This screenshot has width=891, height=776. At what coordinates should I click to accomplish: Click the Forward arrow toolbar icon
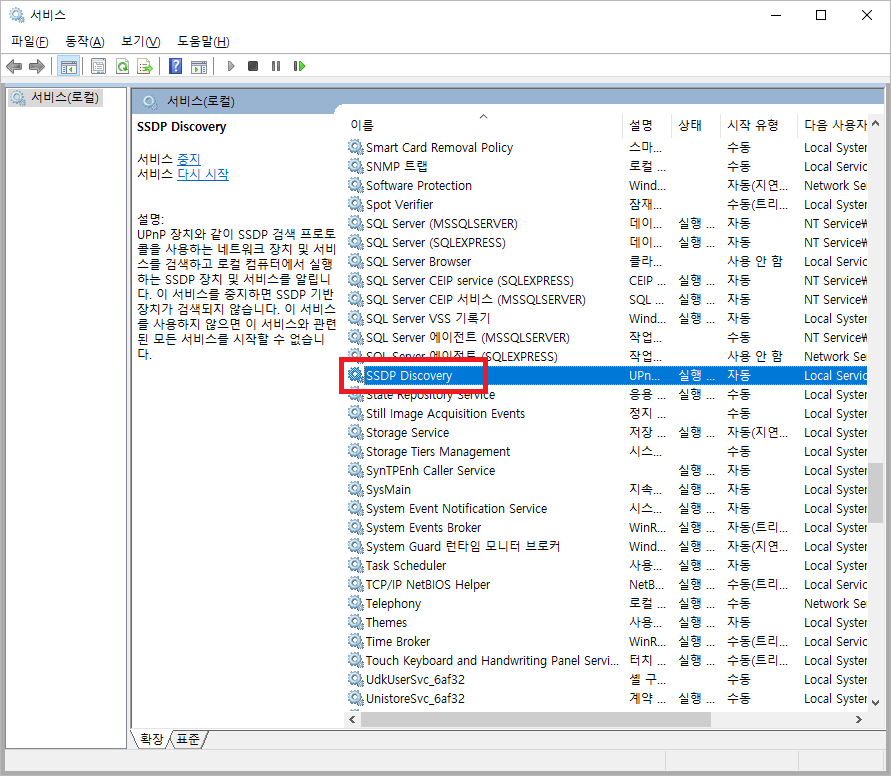tap(37, 66)
